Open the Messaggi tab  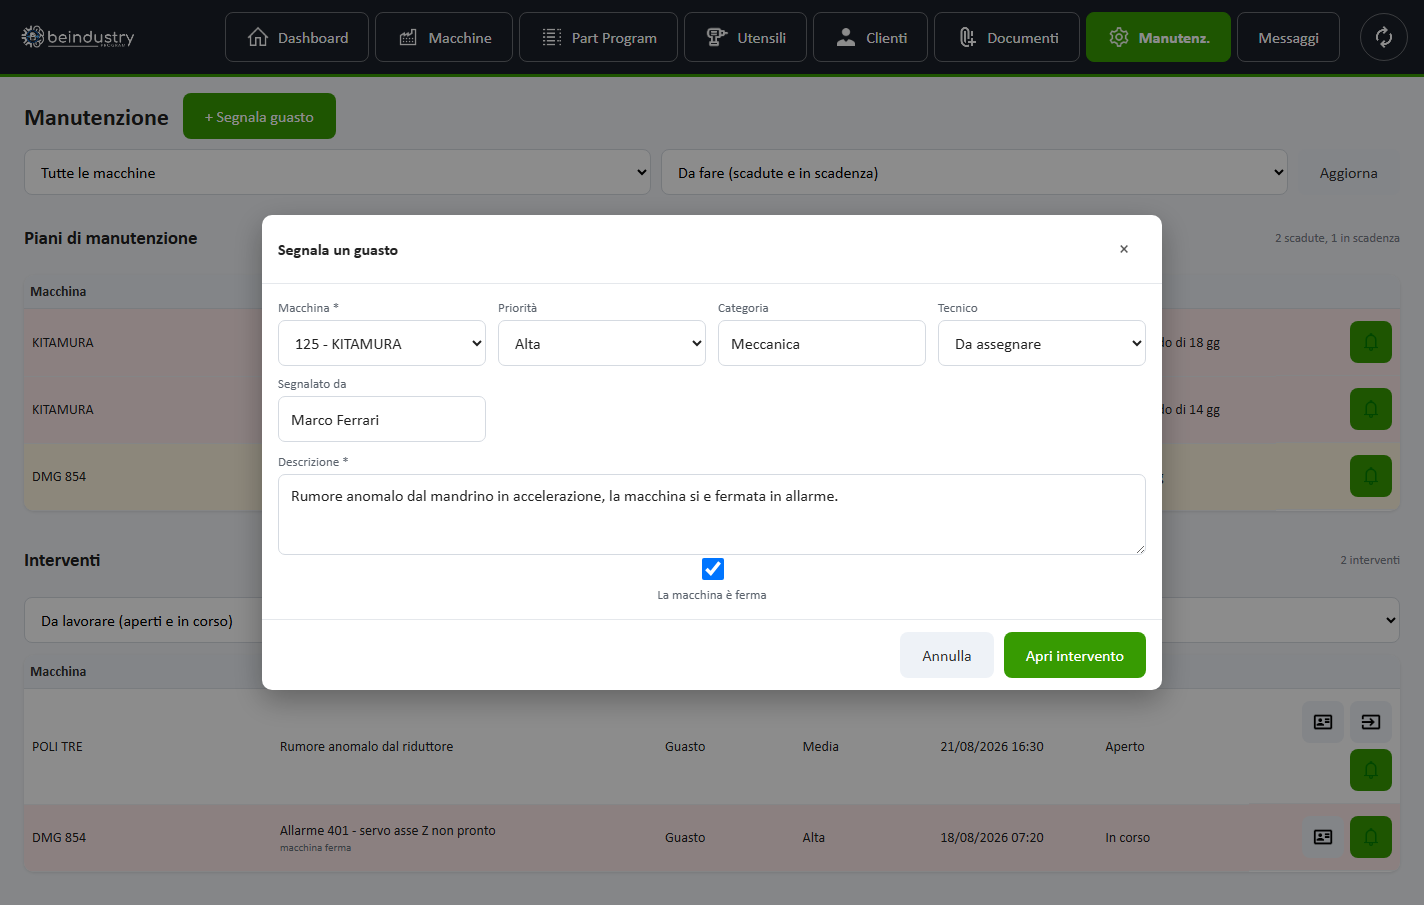pos(1288,37)
